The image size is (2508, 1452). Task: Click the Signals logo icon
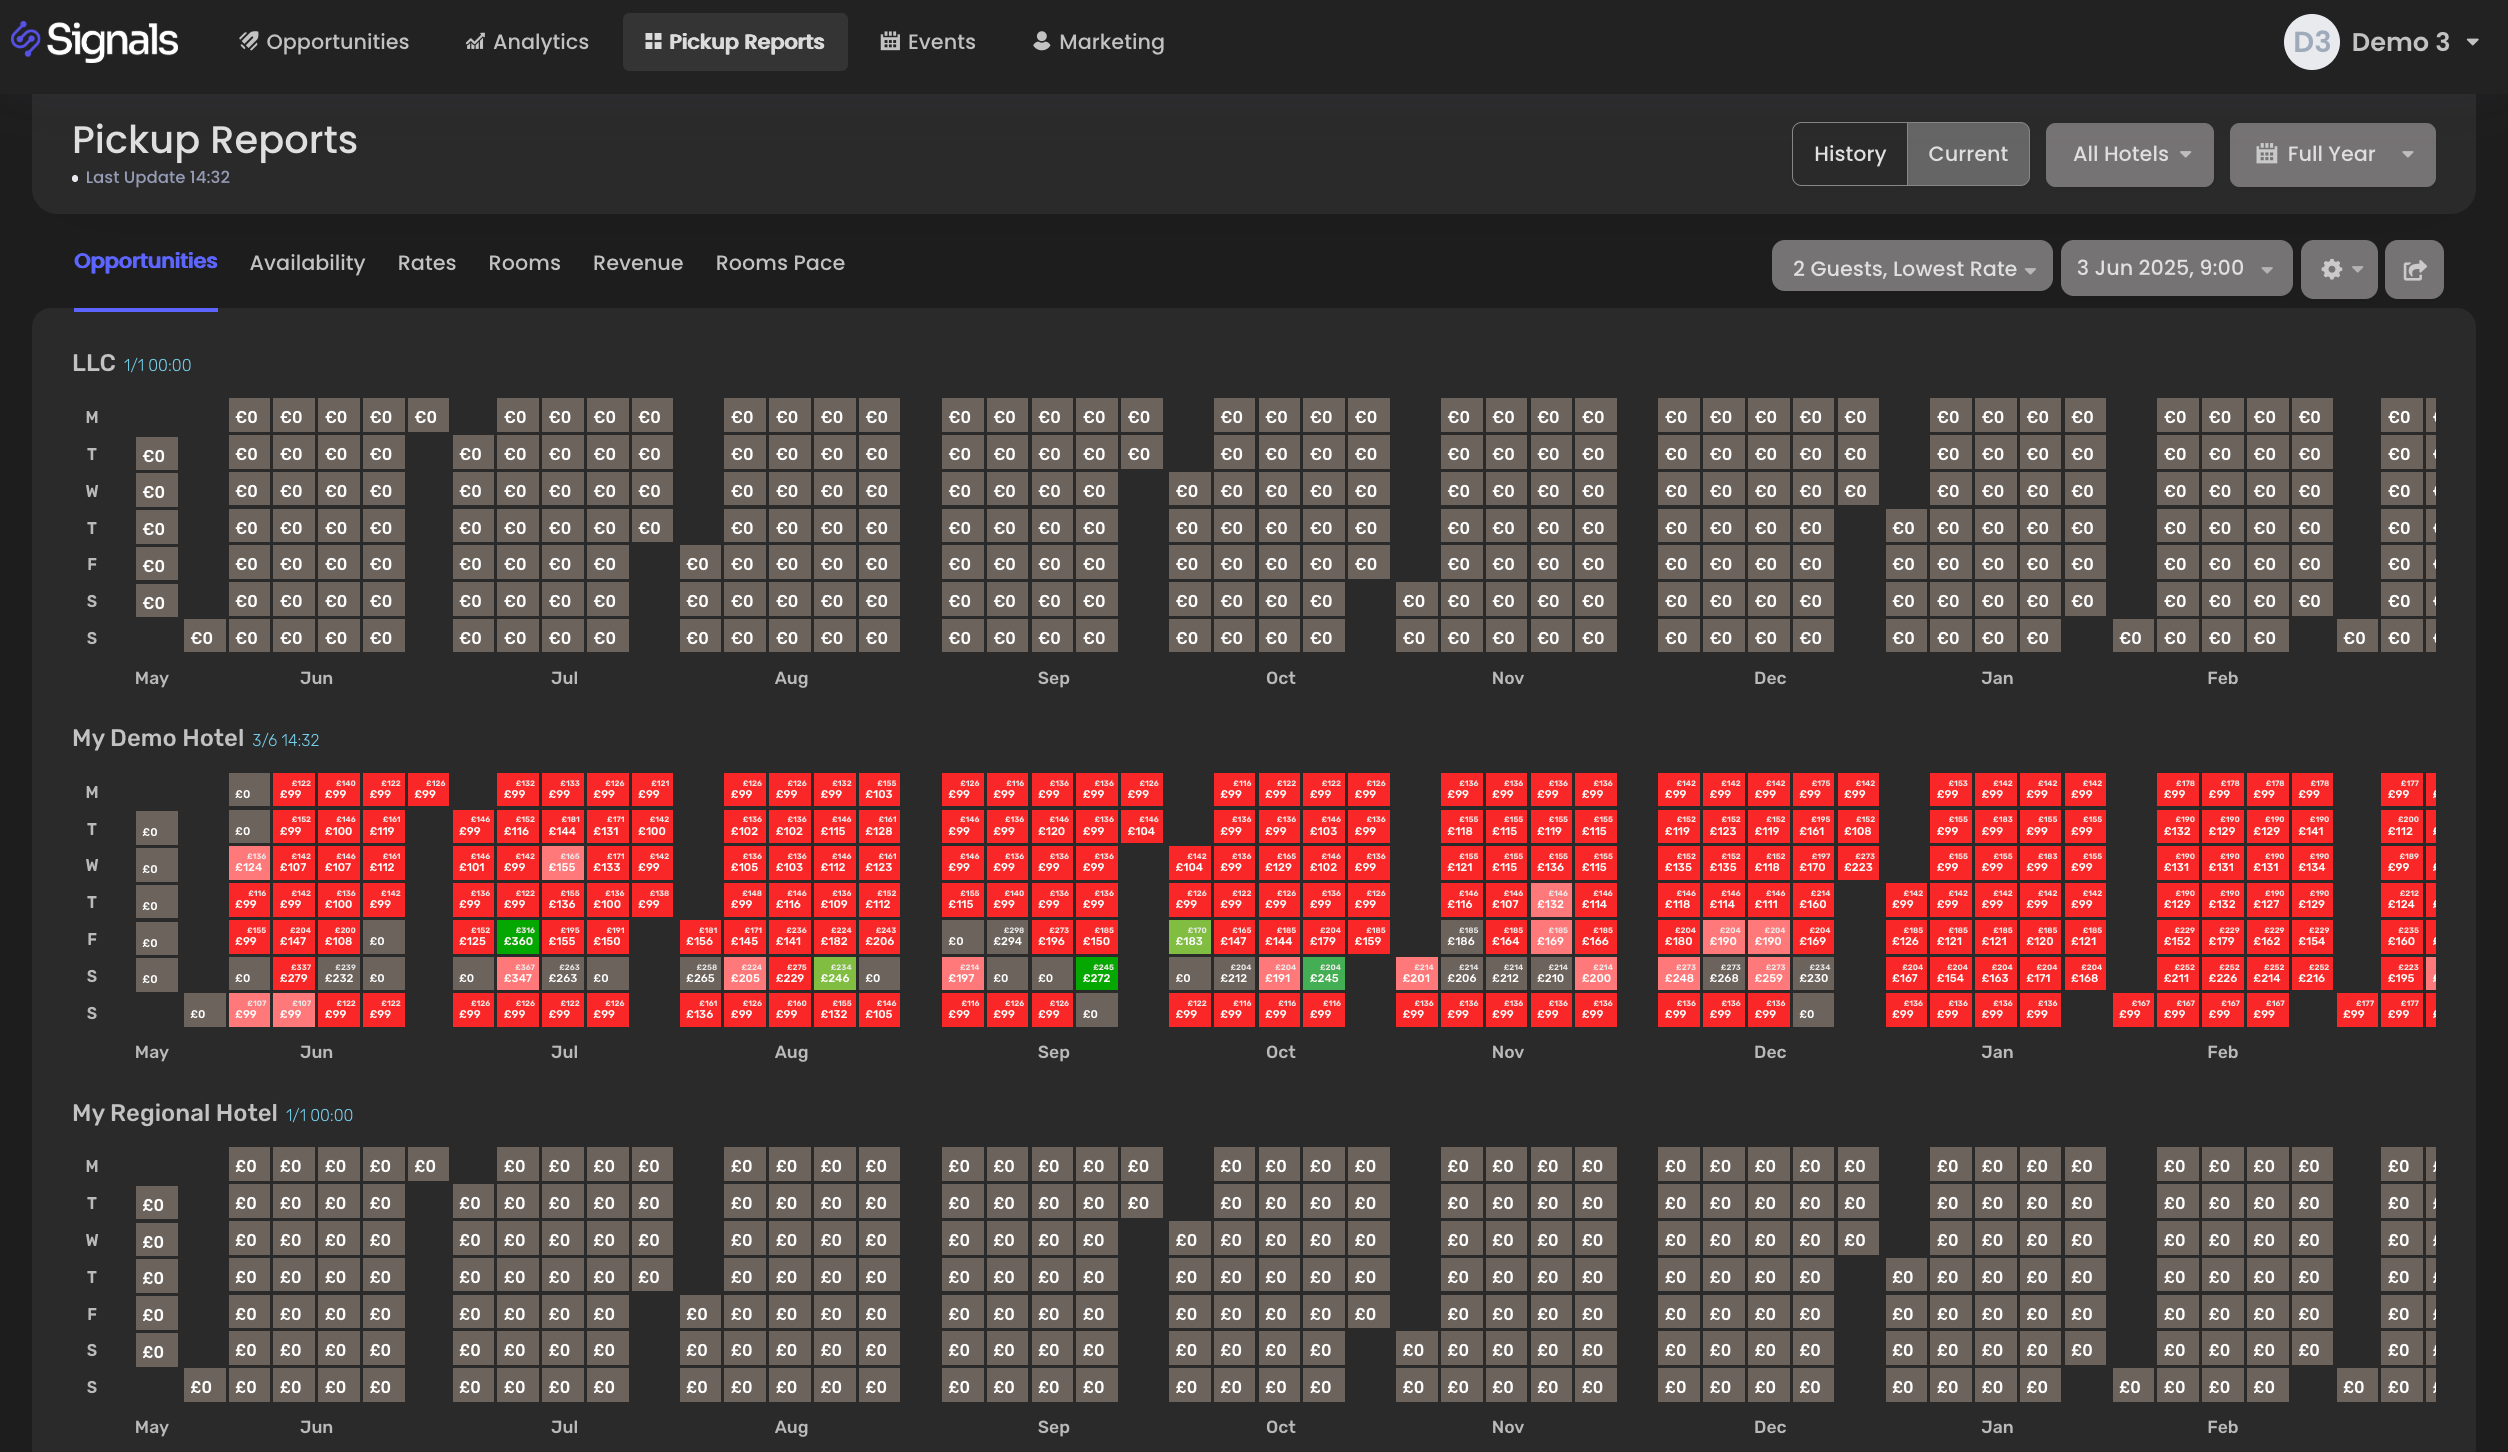coord(26,40)
